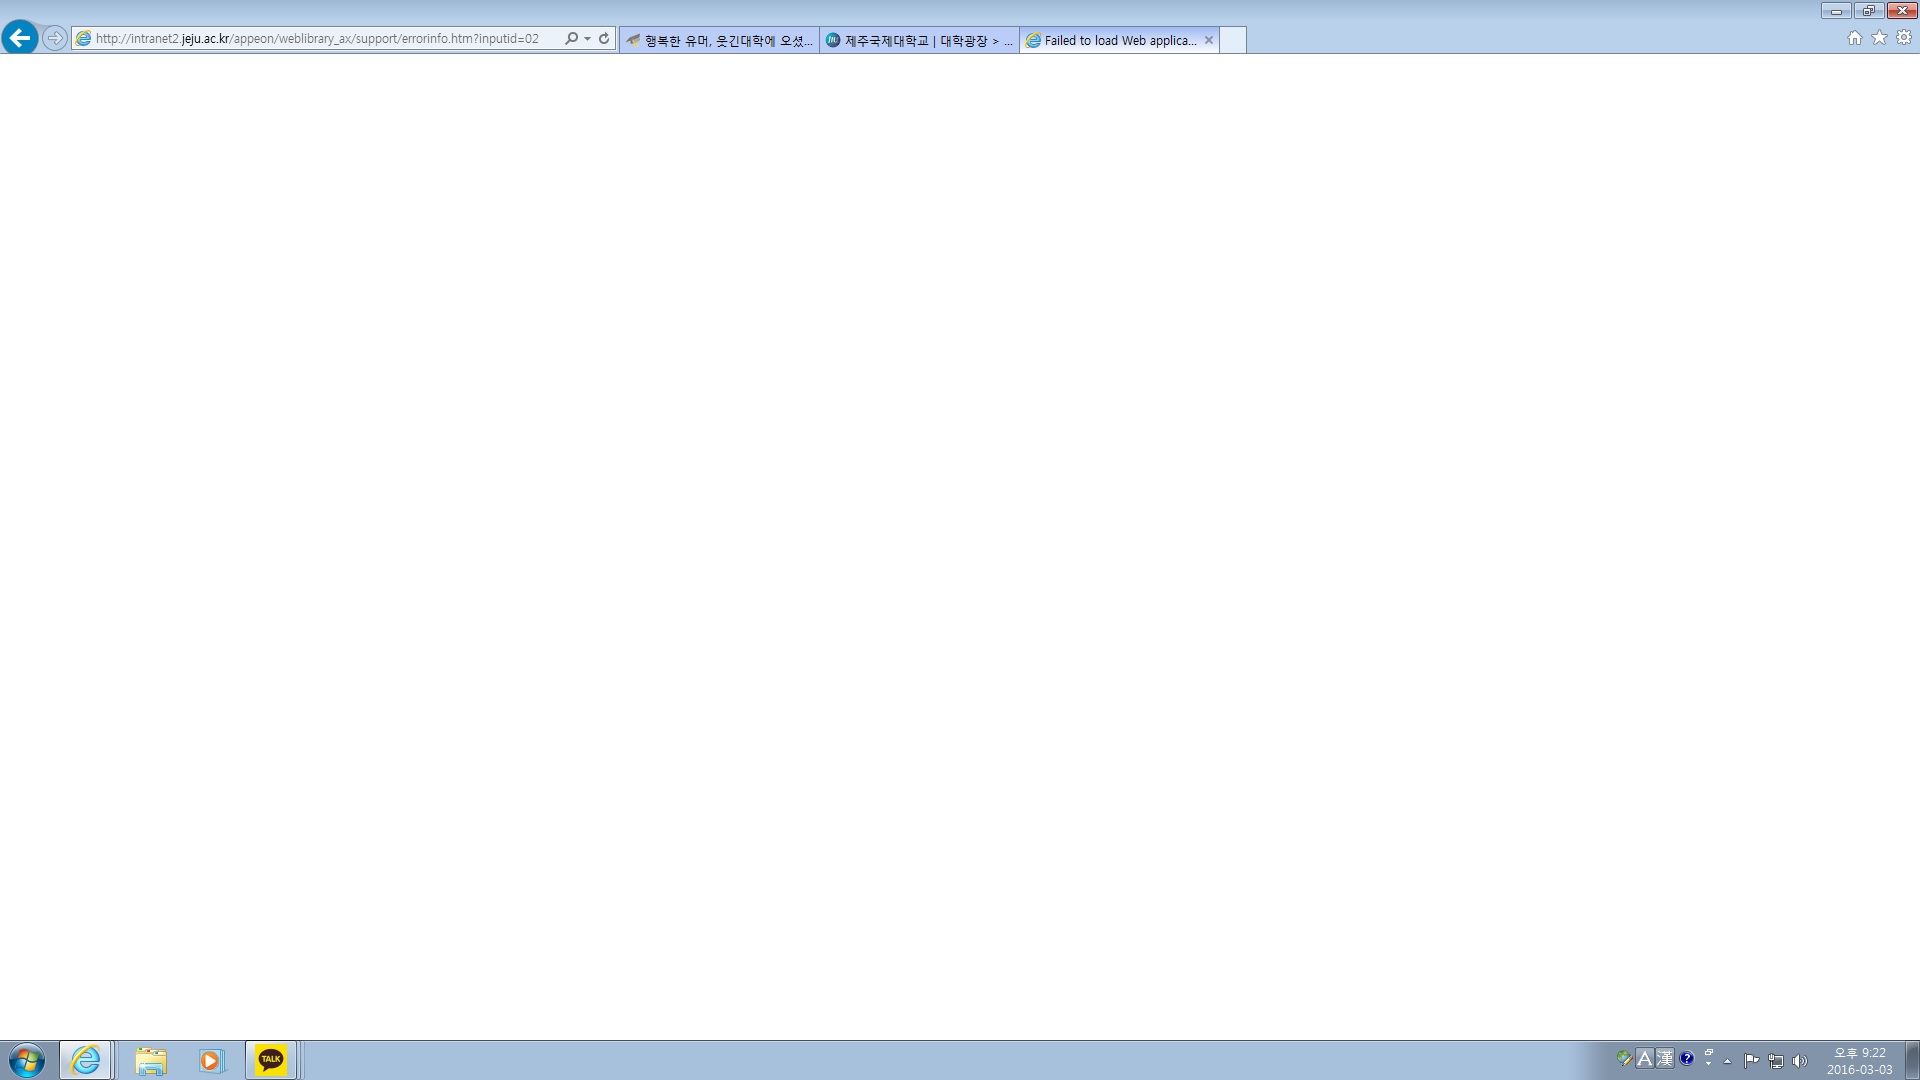The height and width of the screenshot is (1080, 1920).
Task: Switch to the 행복한 유머 tab
Action: pyautogui.click(x=718, y=40)
